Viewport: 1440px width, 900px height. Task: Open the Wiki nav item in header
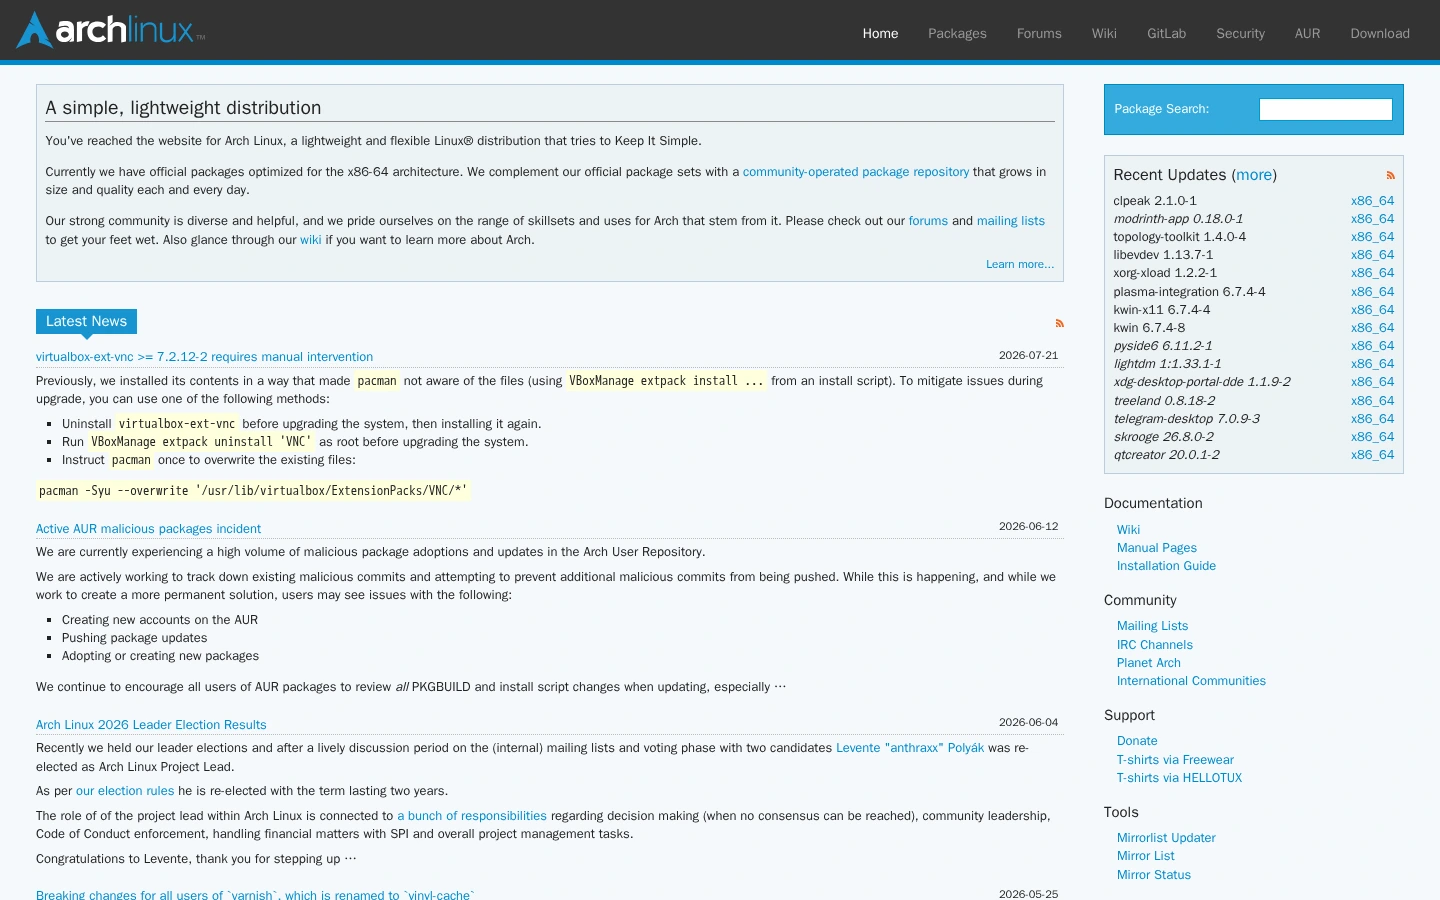(x=1104, y=33)
